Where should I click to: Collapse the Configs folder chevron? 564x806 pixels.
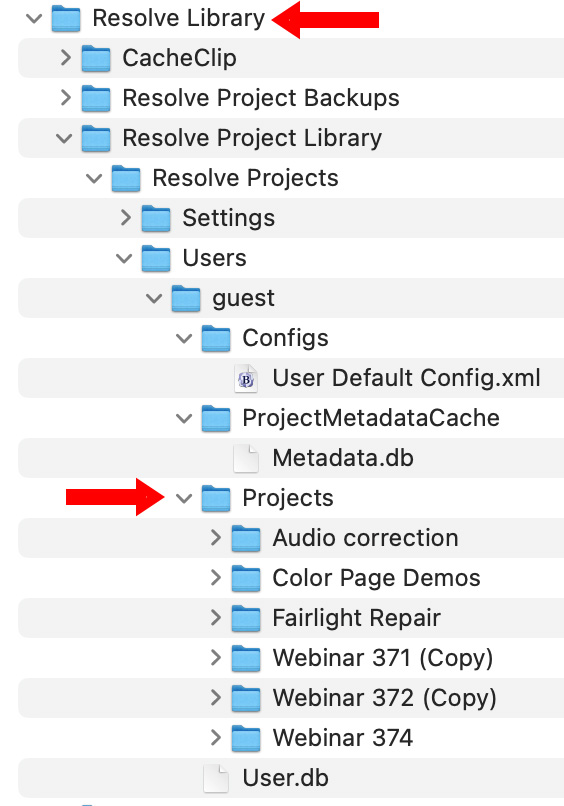184,339
